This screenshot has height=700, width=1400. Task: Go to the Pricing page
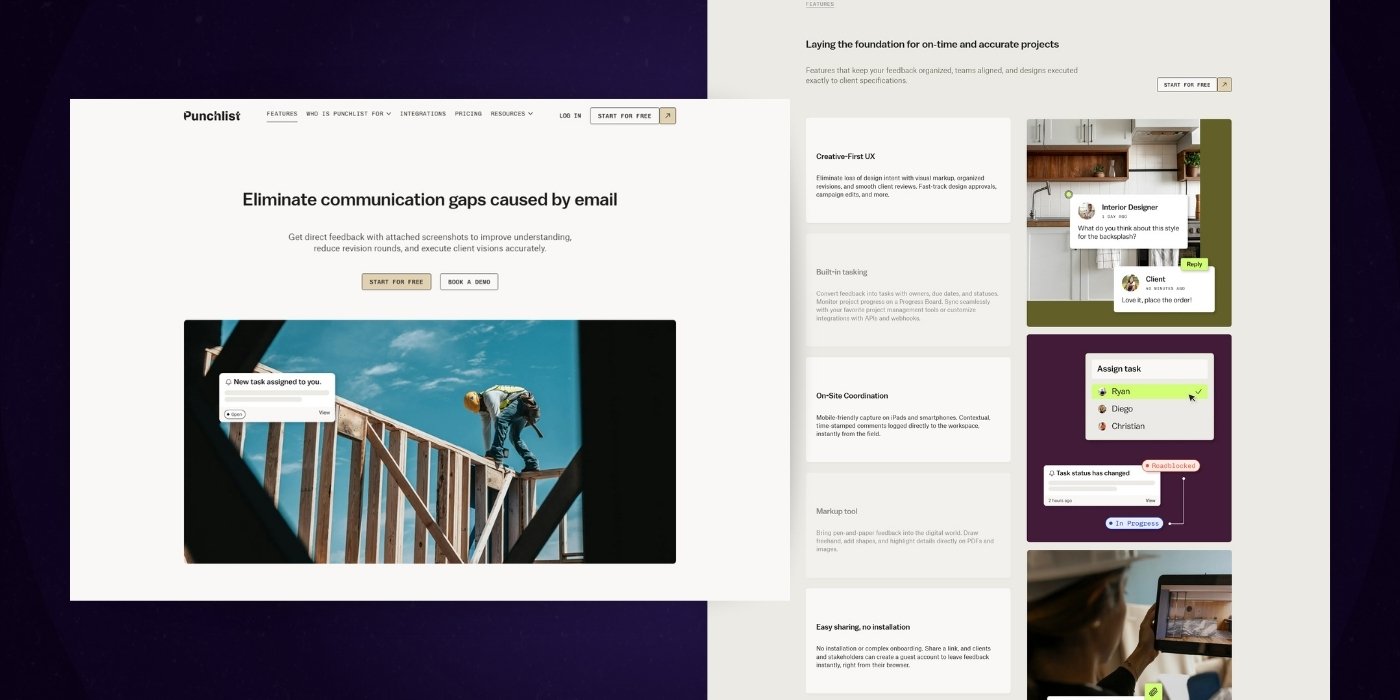pos(468,114)
